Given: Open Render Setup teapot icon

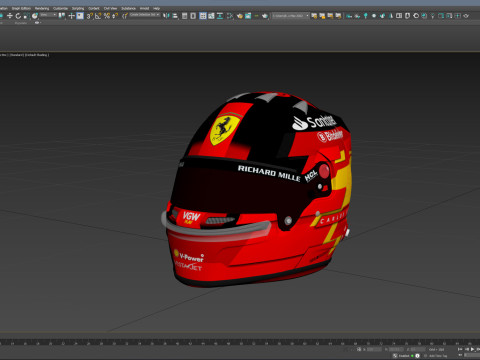Looking at the screenshot, I should tap(240, 16).
